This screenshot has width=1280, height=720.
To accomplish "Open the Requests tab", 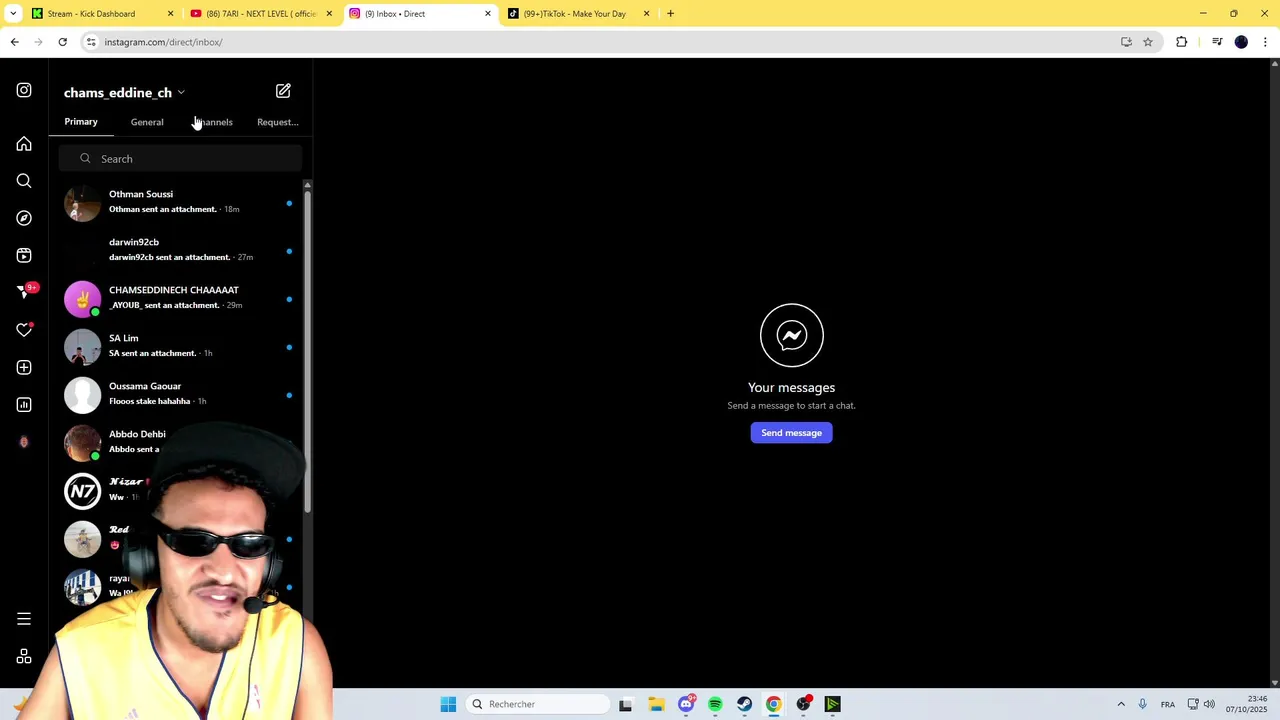I will (278, 122).
